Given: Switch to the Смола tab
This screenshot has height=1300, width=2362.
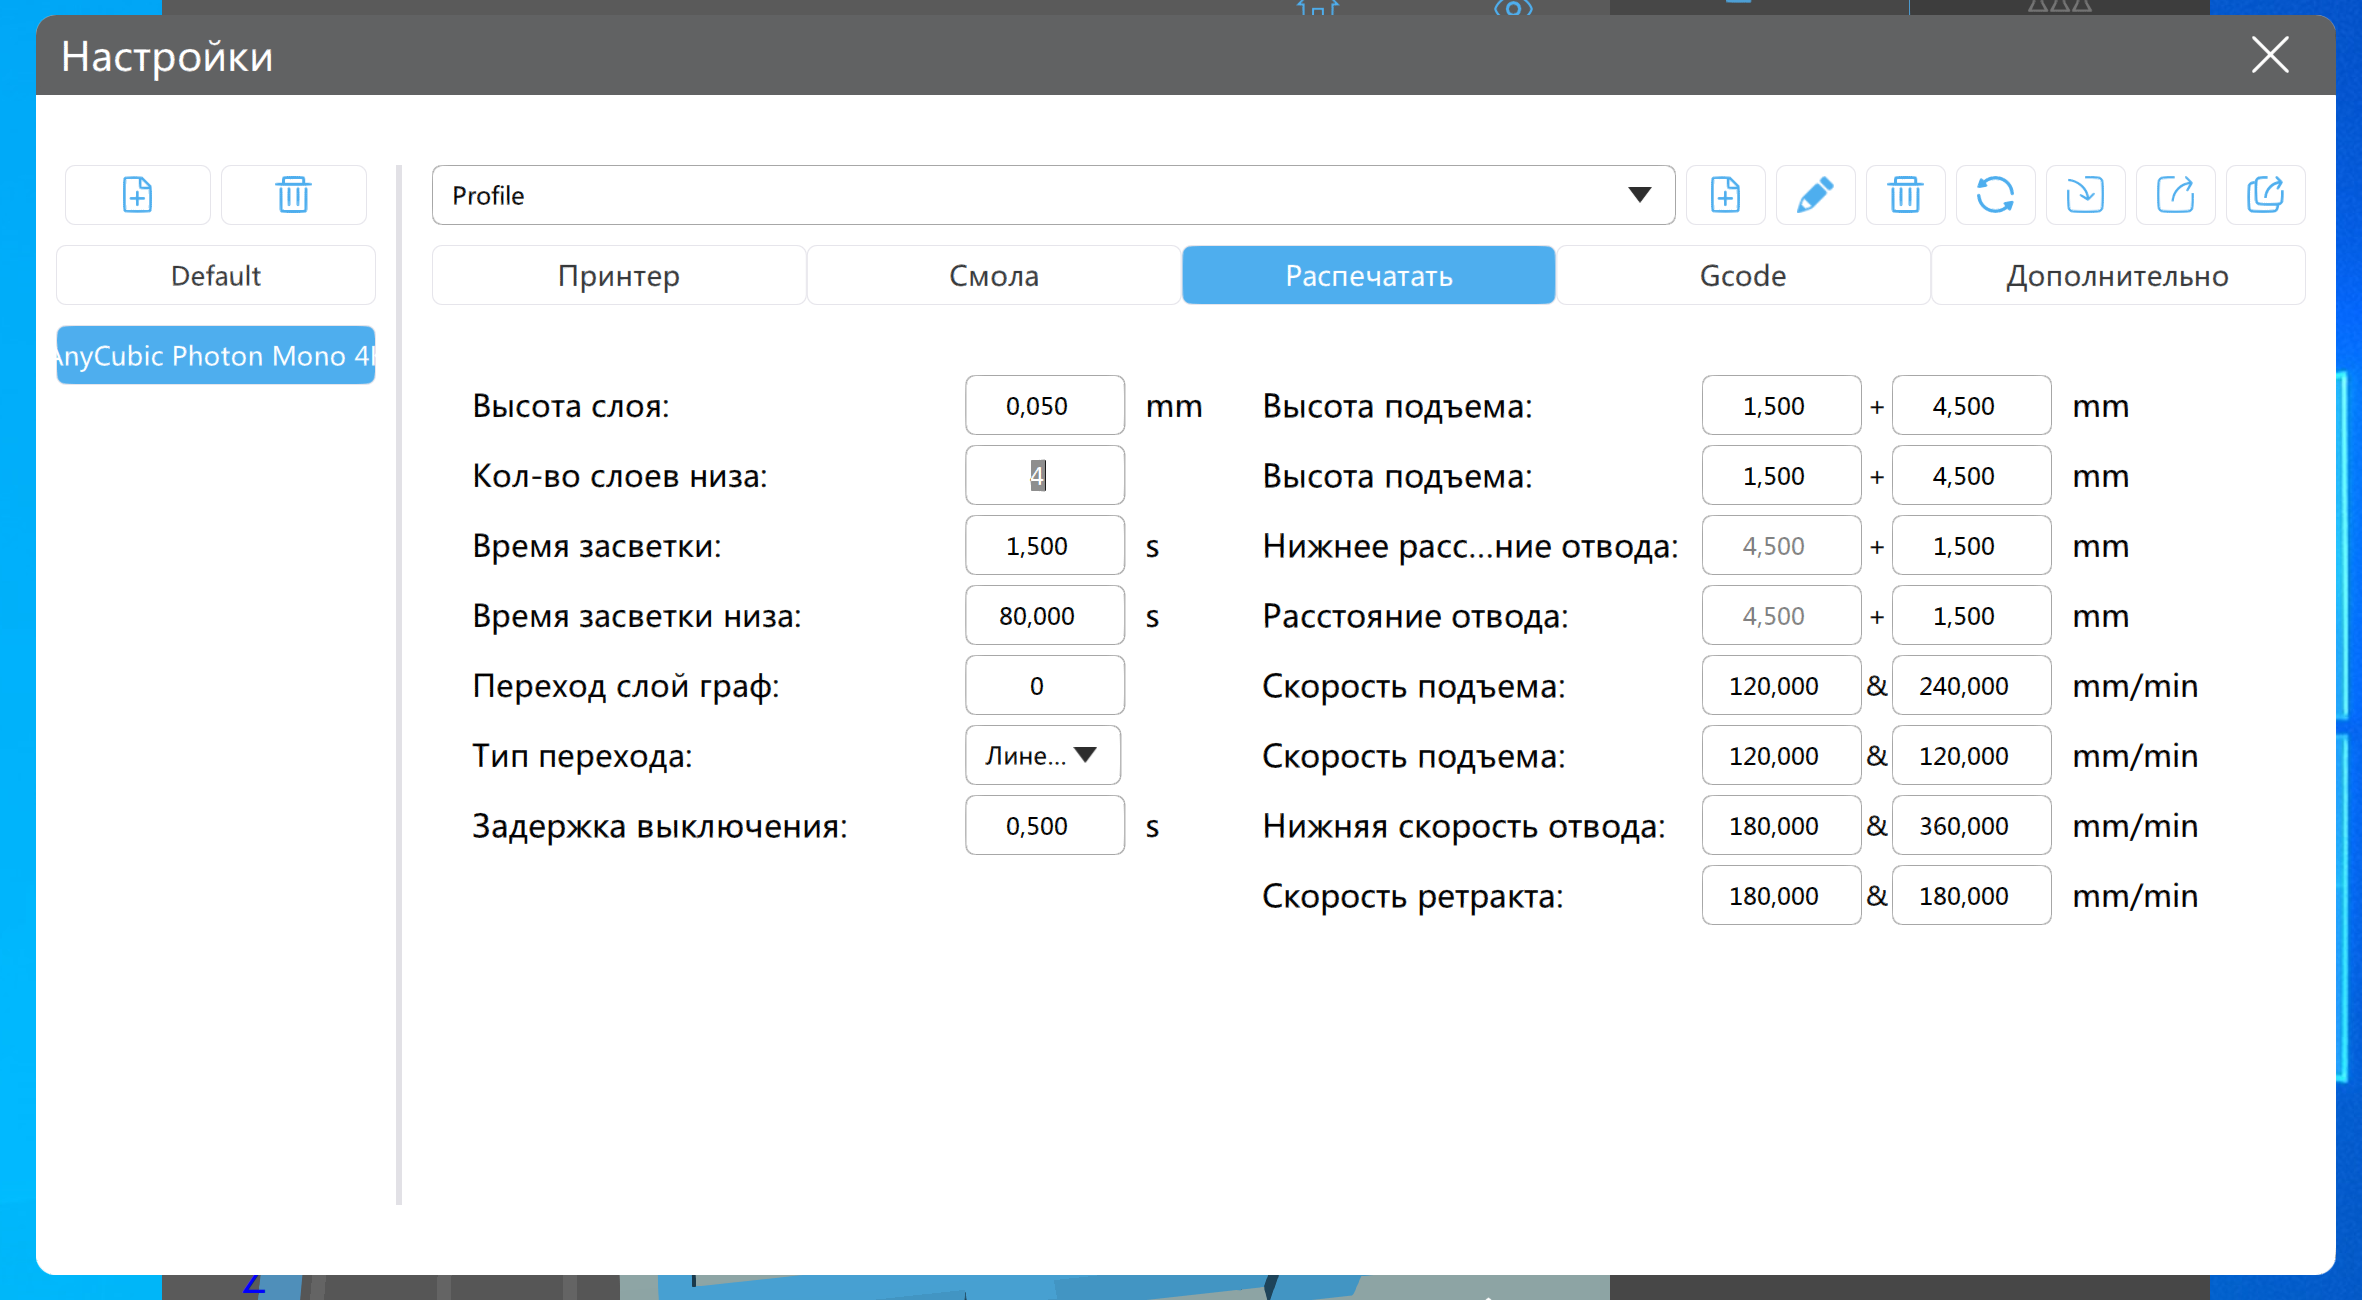Looking at the screenshot, I should coord(994,276).
